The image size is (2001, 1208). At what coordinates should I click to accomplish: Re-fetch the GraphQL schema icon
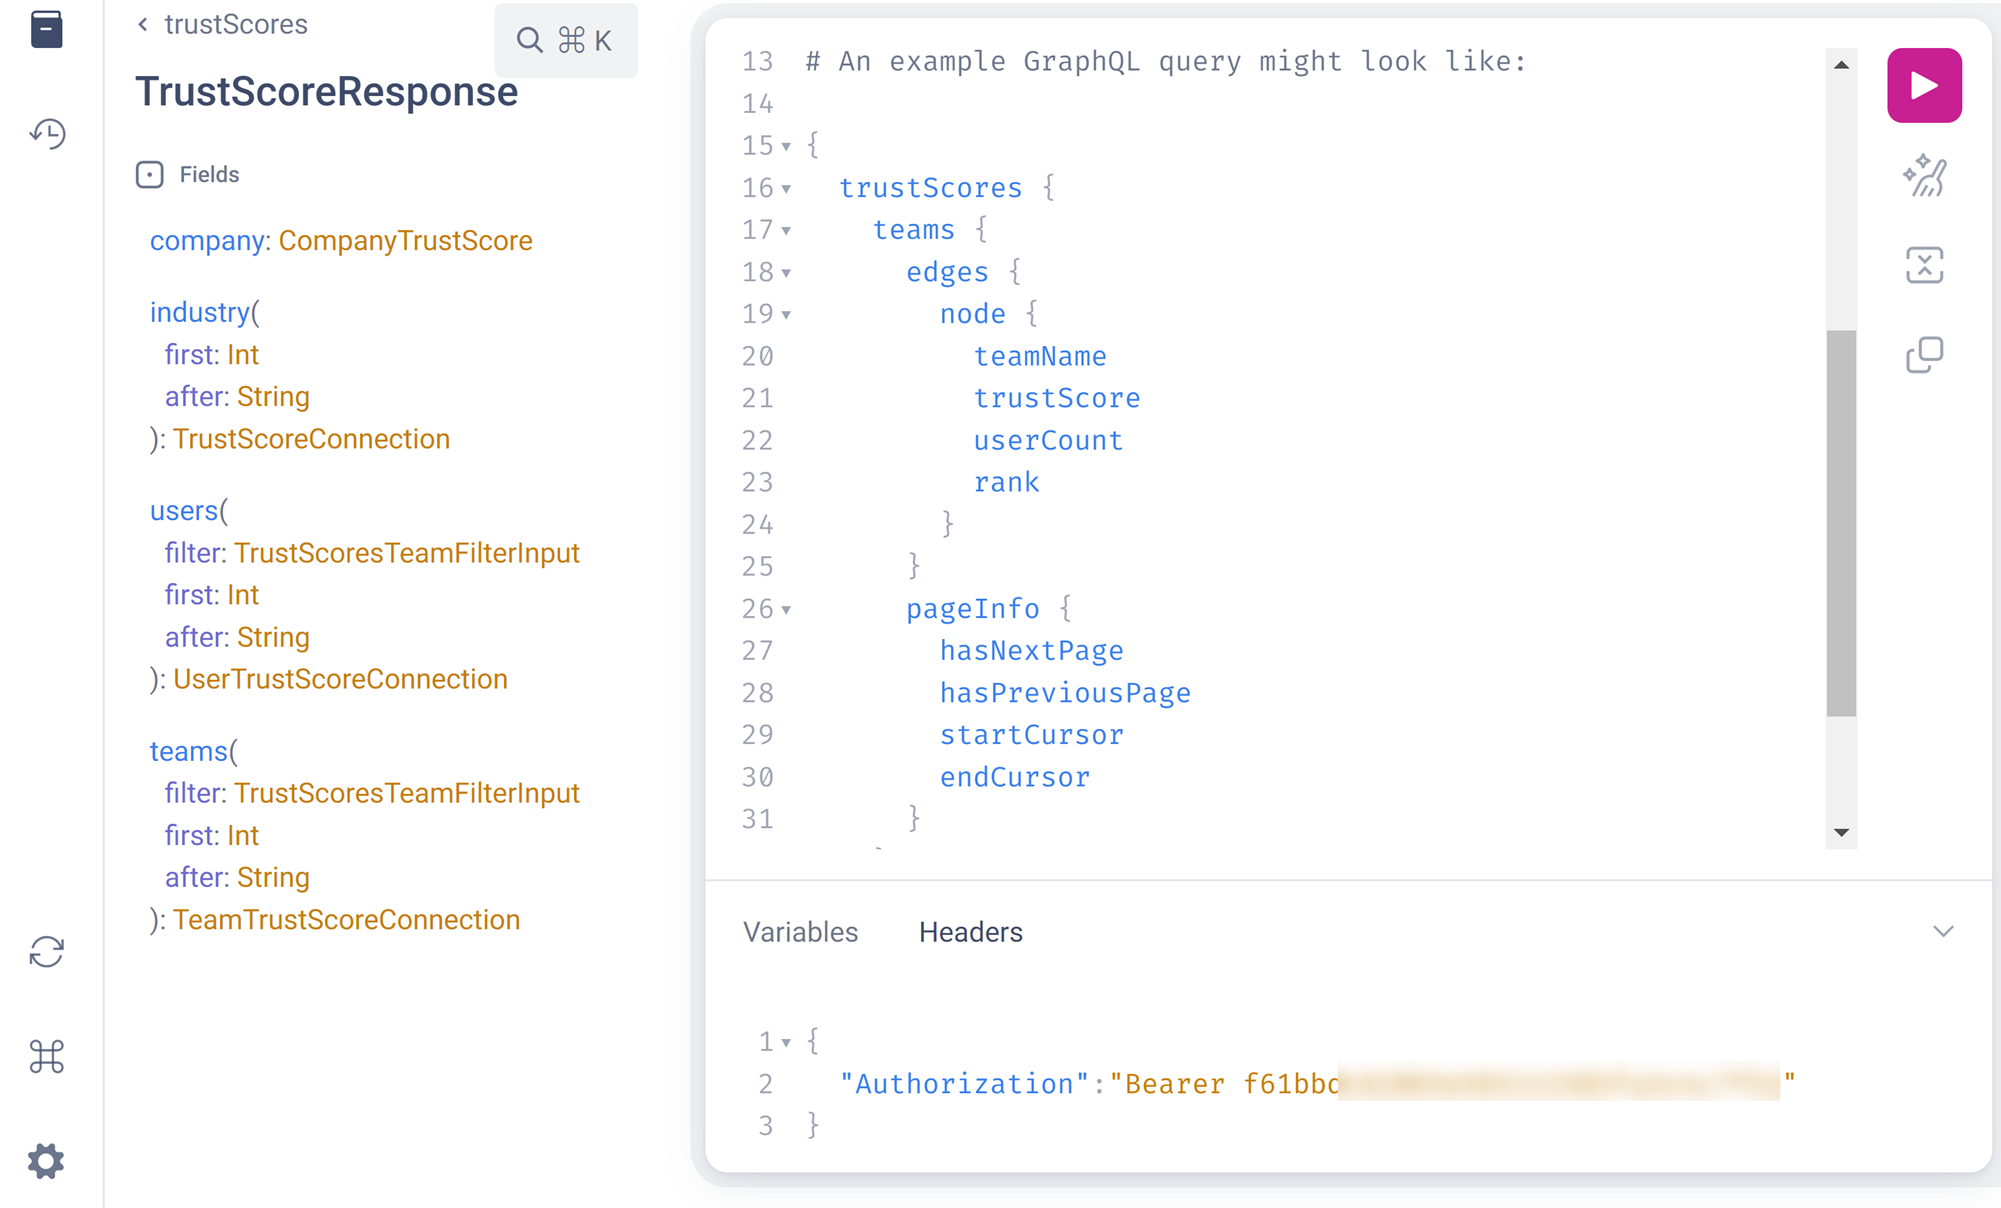[47, 952]
